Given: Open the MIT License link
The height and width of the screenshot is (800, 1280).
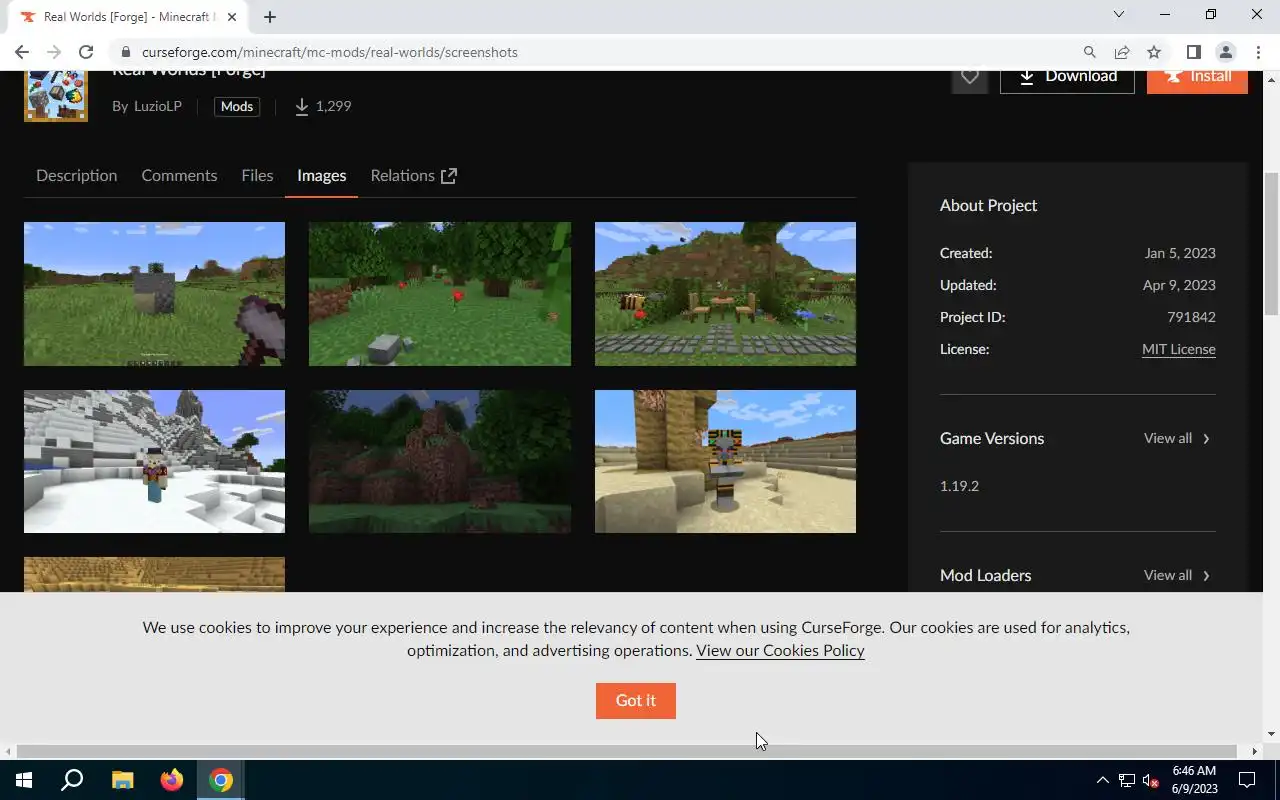Looking at the screenshot, I should pos(1179,349).
